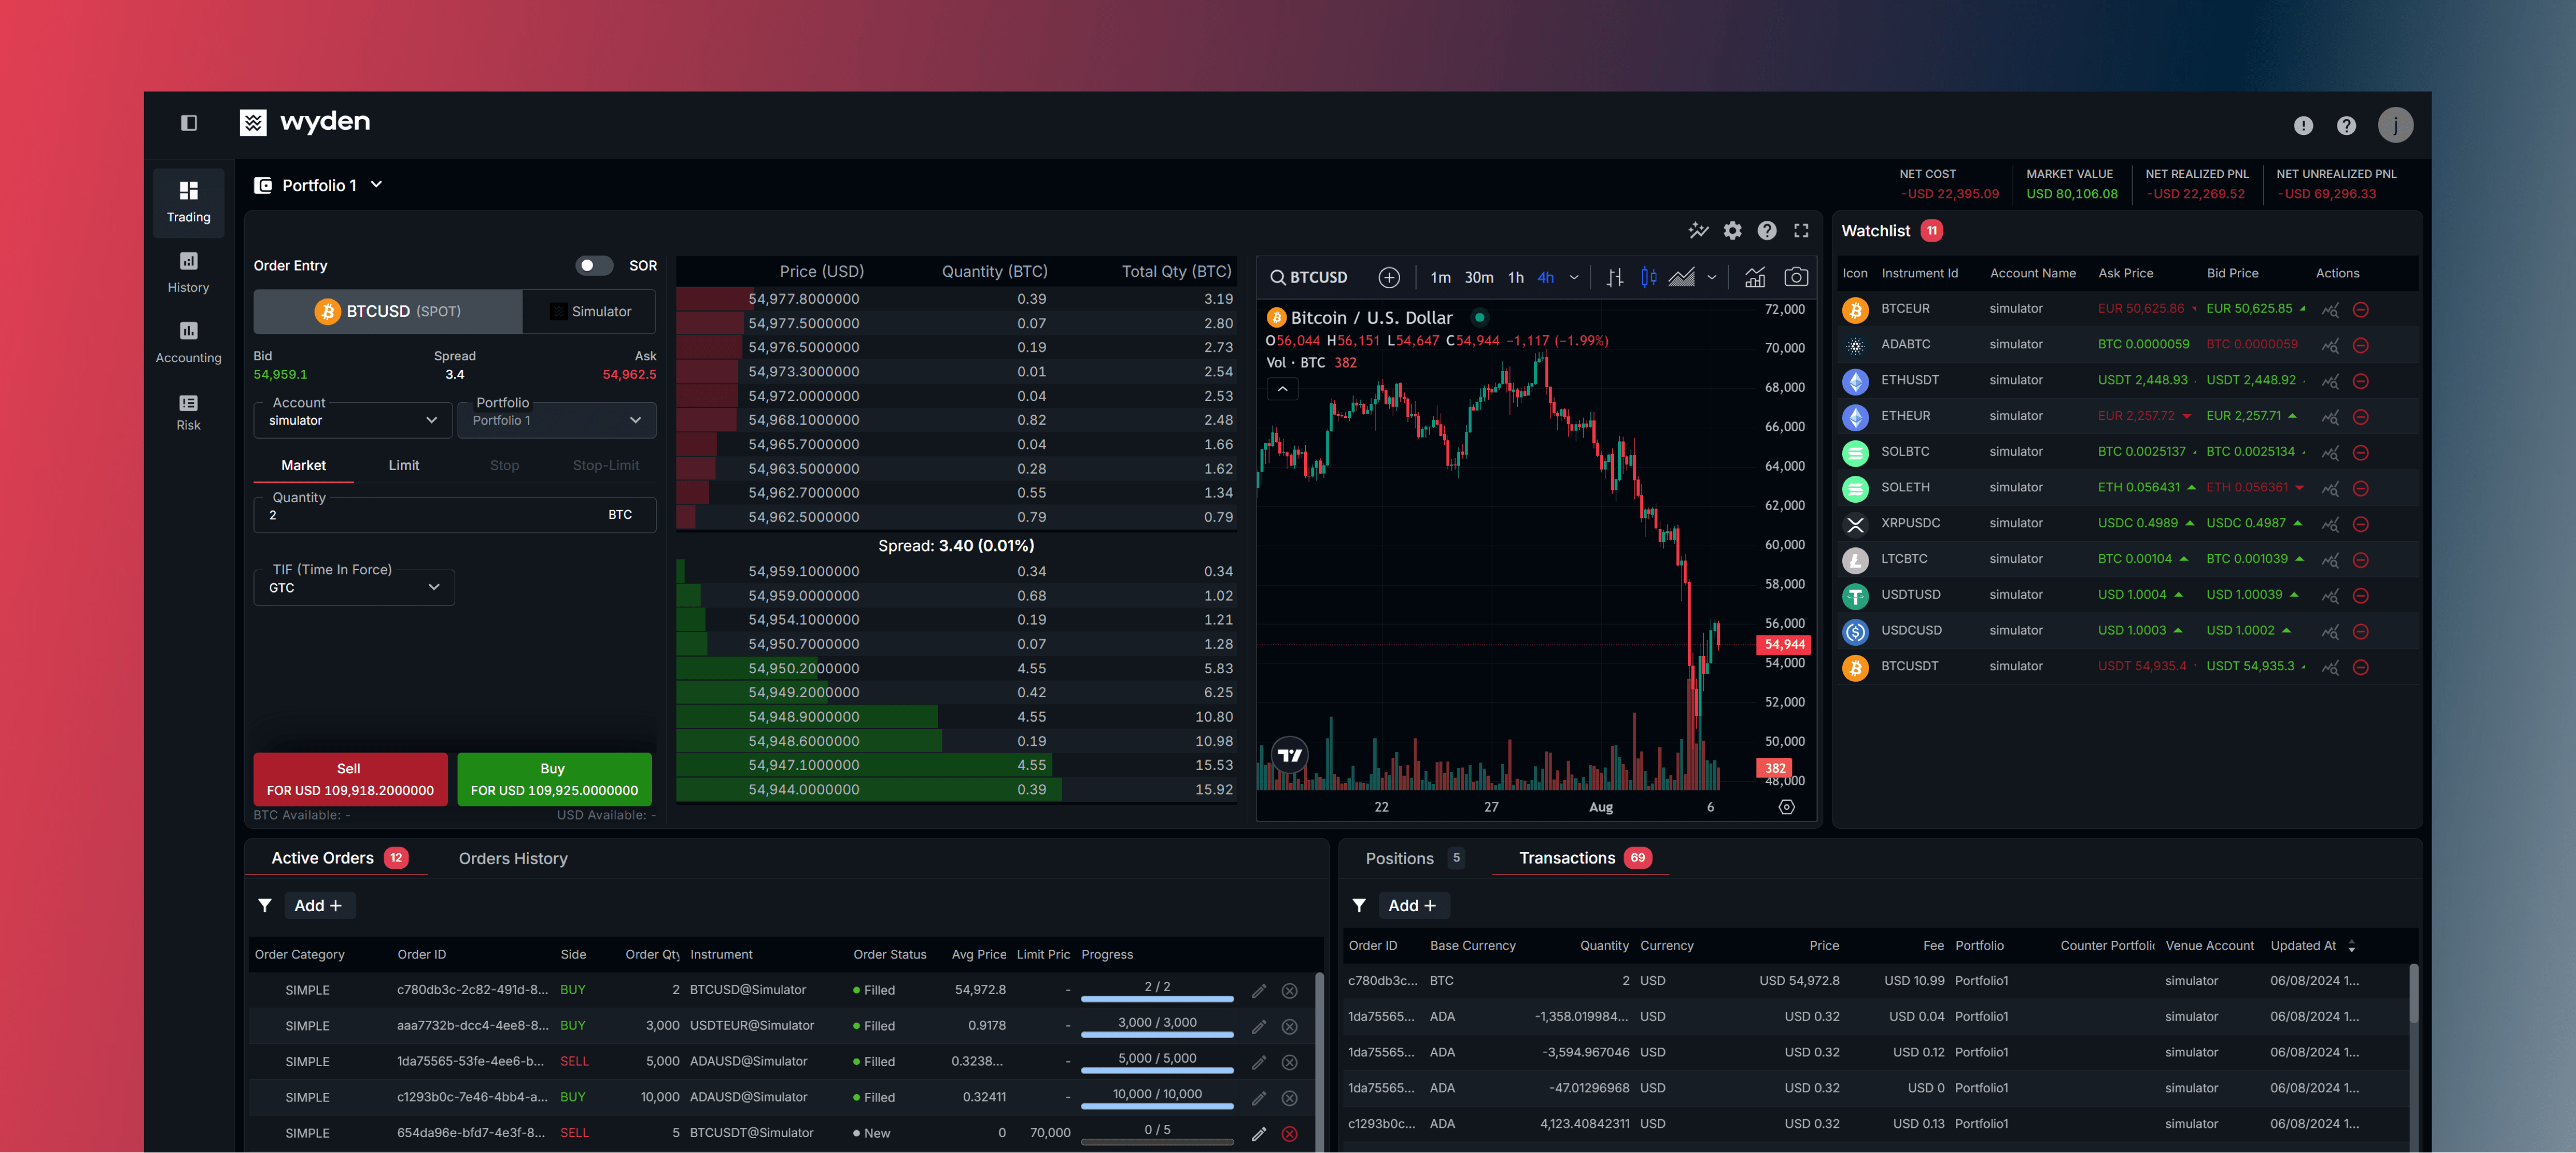Switch to the Accounting section in the sidebar
This screenshot has width=2576, height=1153.
(188, 340)
